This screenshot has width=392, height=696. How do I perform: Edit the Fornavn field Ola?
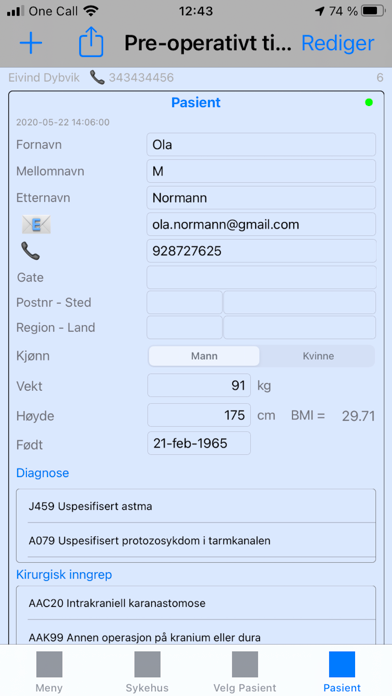tap(261, 145)
